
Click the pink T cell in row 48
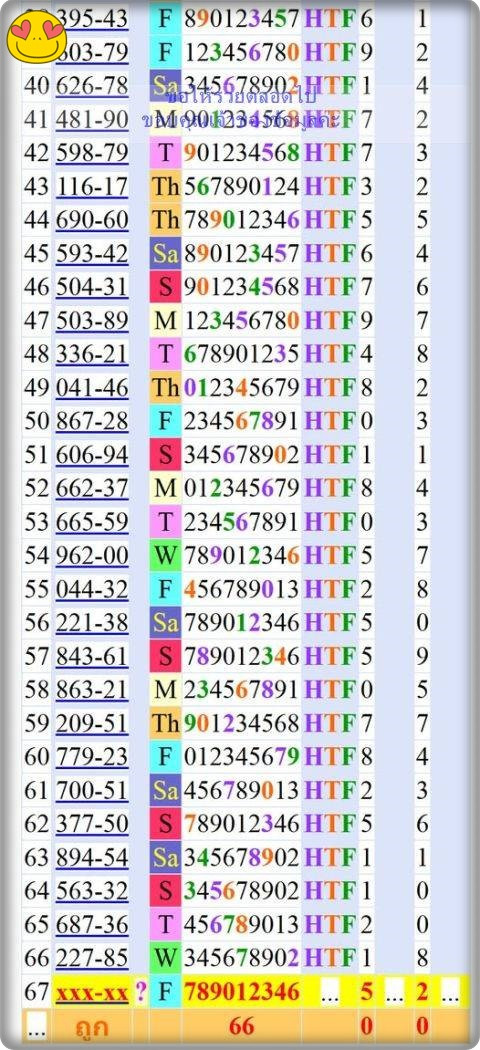tap(165, 354)
